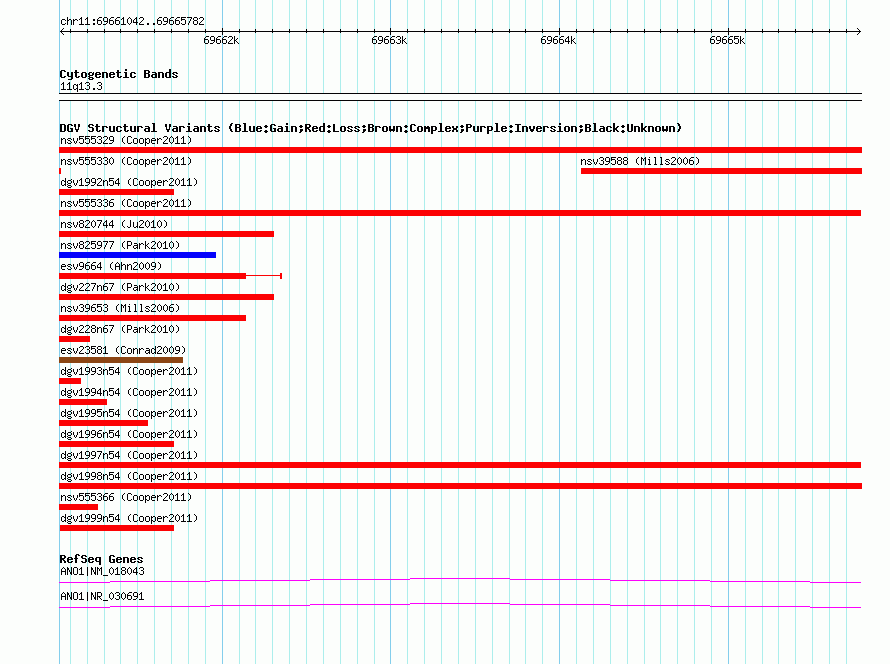890x664 pixels.
Task: Click the dgv227n67 (Park2010) label
Action: 120,287
